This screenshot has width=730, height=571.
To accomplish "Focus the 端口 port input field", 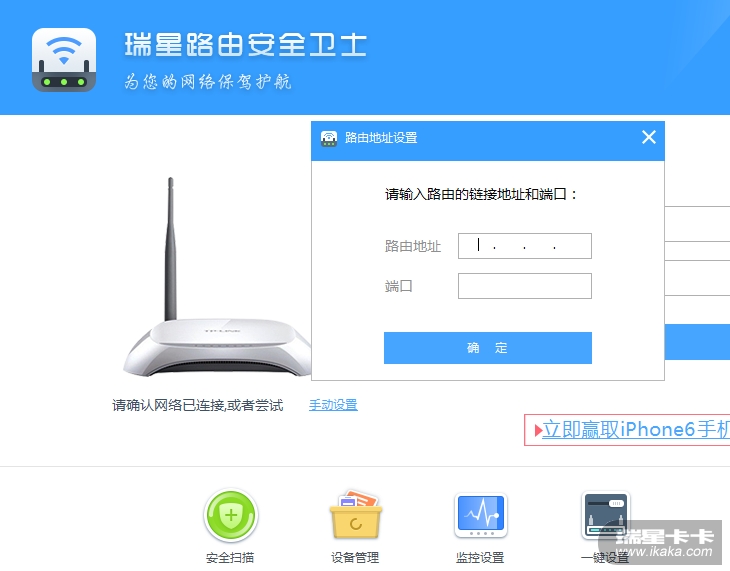I will pos(525,286).
